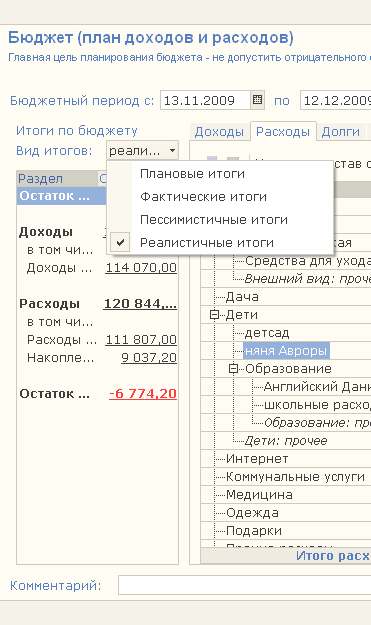
Task: Open the 111 807,00 expenses value
Action: pos(141,340)
